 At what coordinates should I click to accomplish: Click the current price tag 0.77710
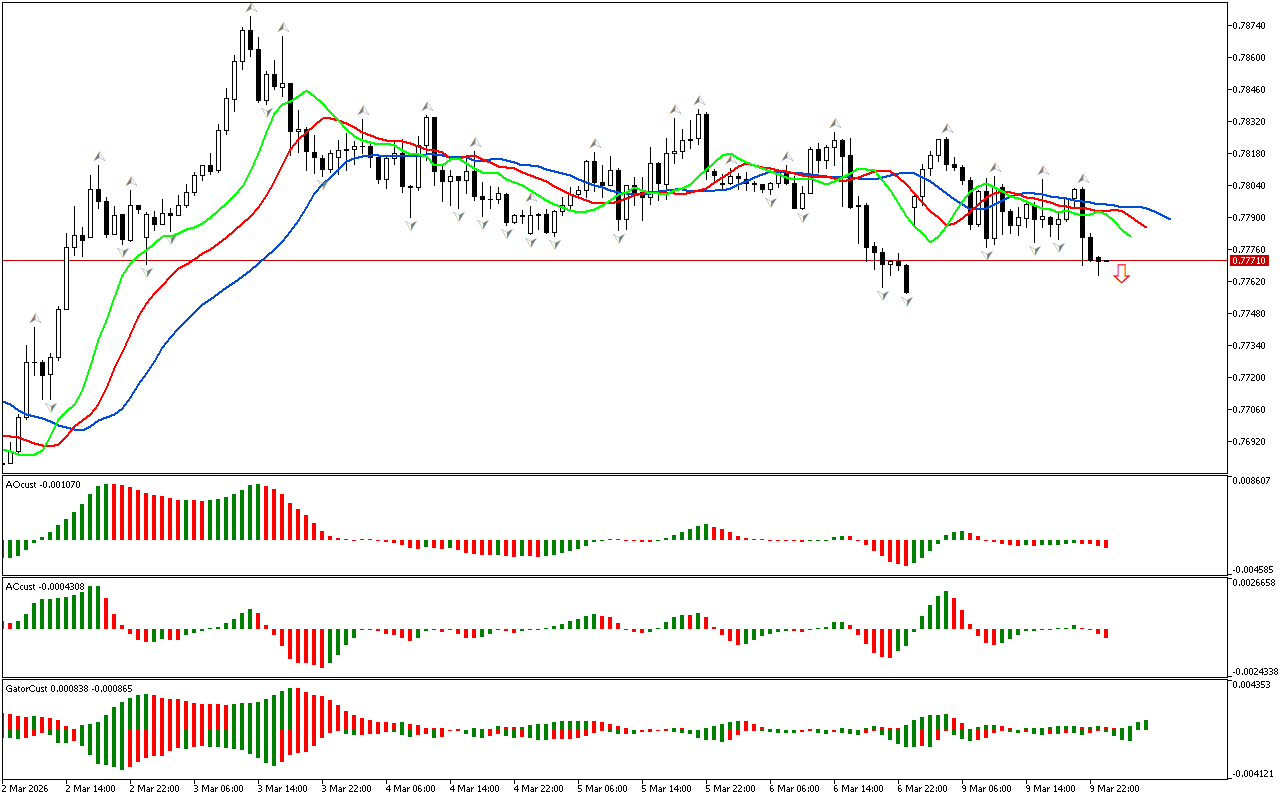1251,260
